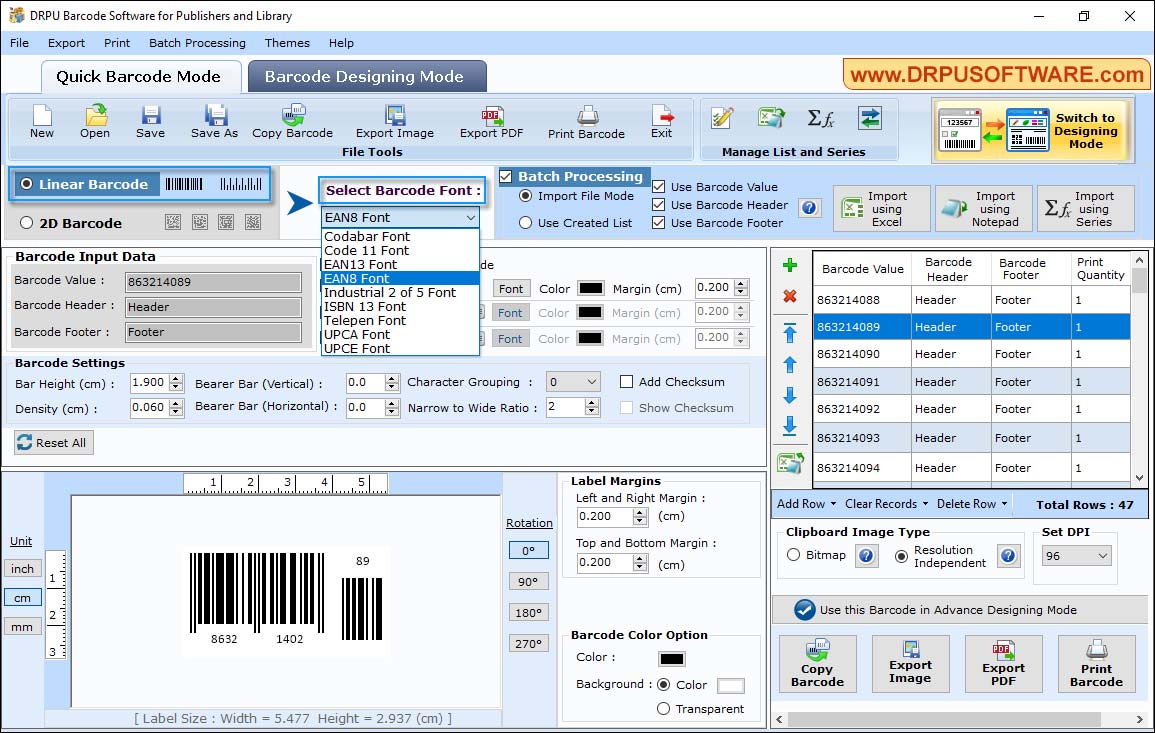This screenshot has height=733, width=1155.
Task: Switch to Barcode Designing Mode tab
Action: click(366, 75)
